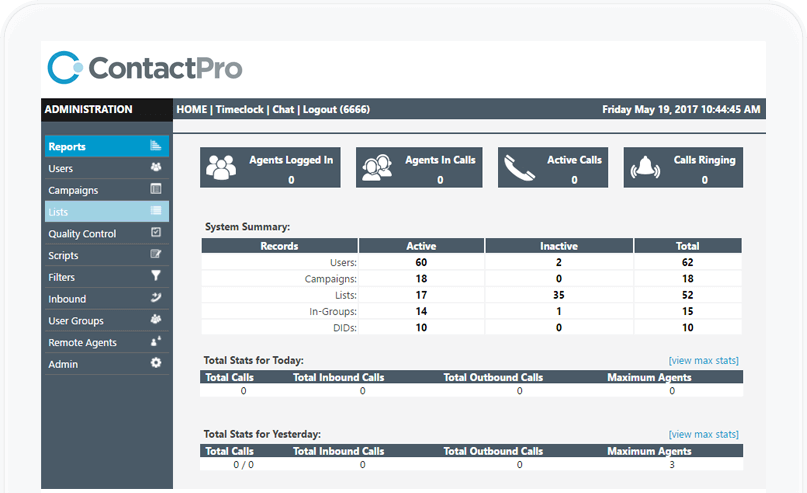
Task: Click the Admin gear icon
Action: click(x=155, y=363)
